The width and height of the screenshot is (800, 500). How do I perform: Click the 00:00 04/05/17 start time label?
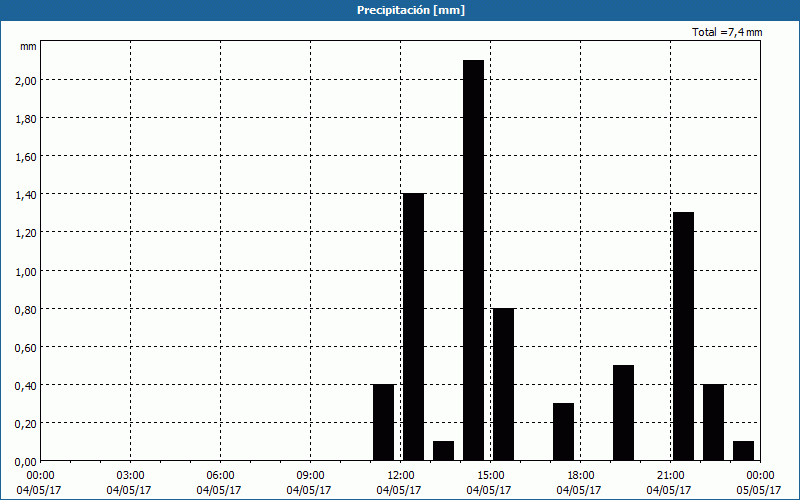[x=39, y=483]
